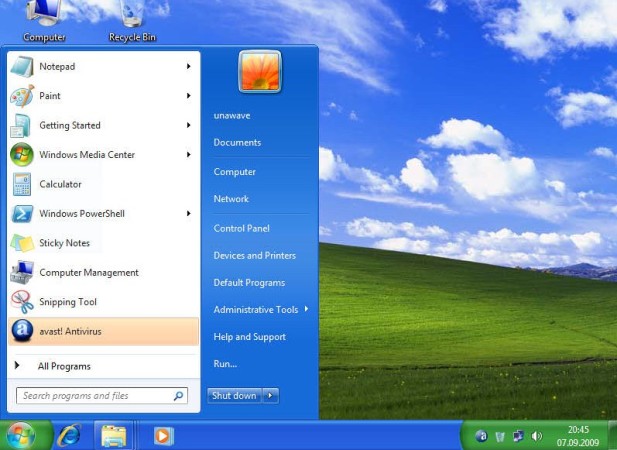
Task: Open the Shut down options arrow
Action: coord(271,396)
